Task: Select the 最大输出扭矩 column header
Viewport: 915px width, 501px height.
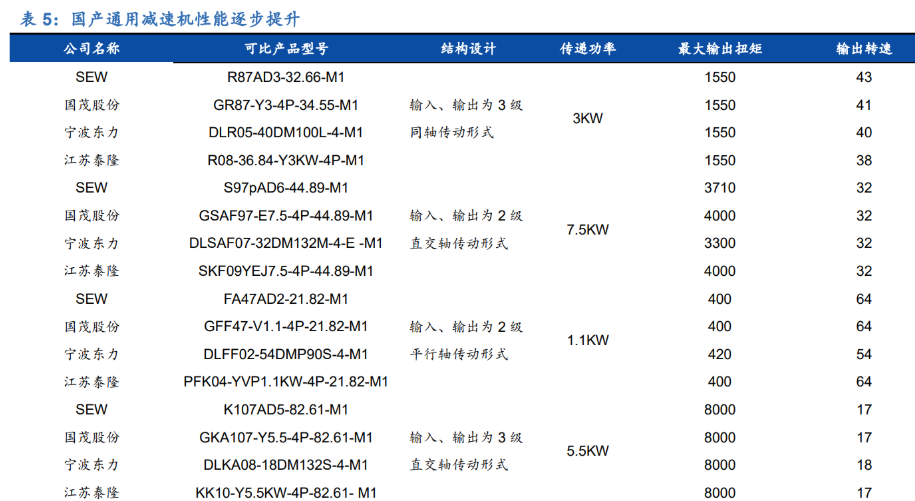Action: (x=720, y=48)
